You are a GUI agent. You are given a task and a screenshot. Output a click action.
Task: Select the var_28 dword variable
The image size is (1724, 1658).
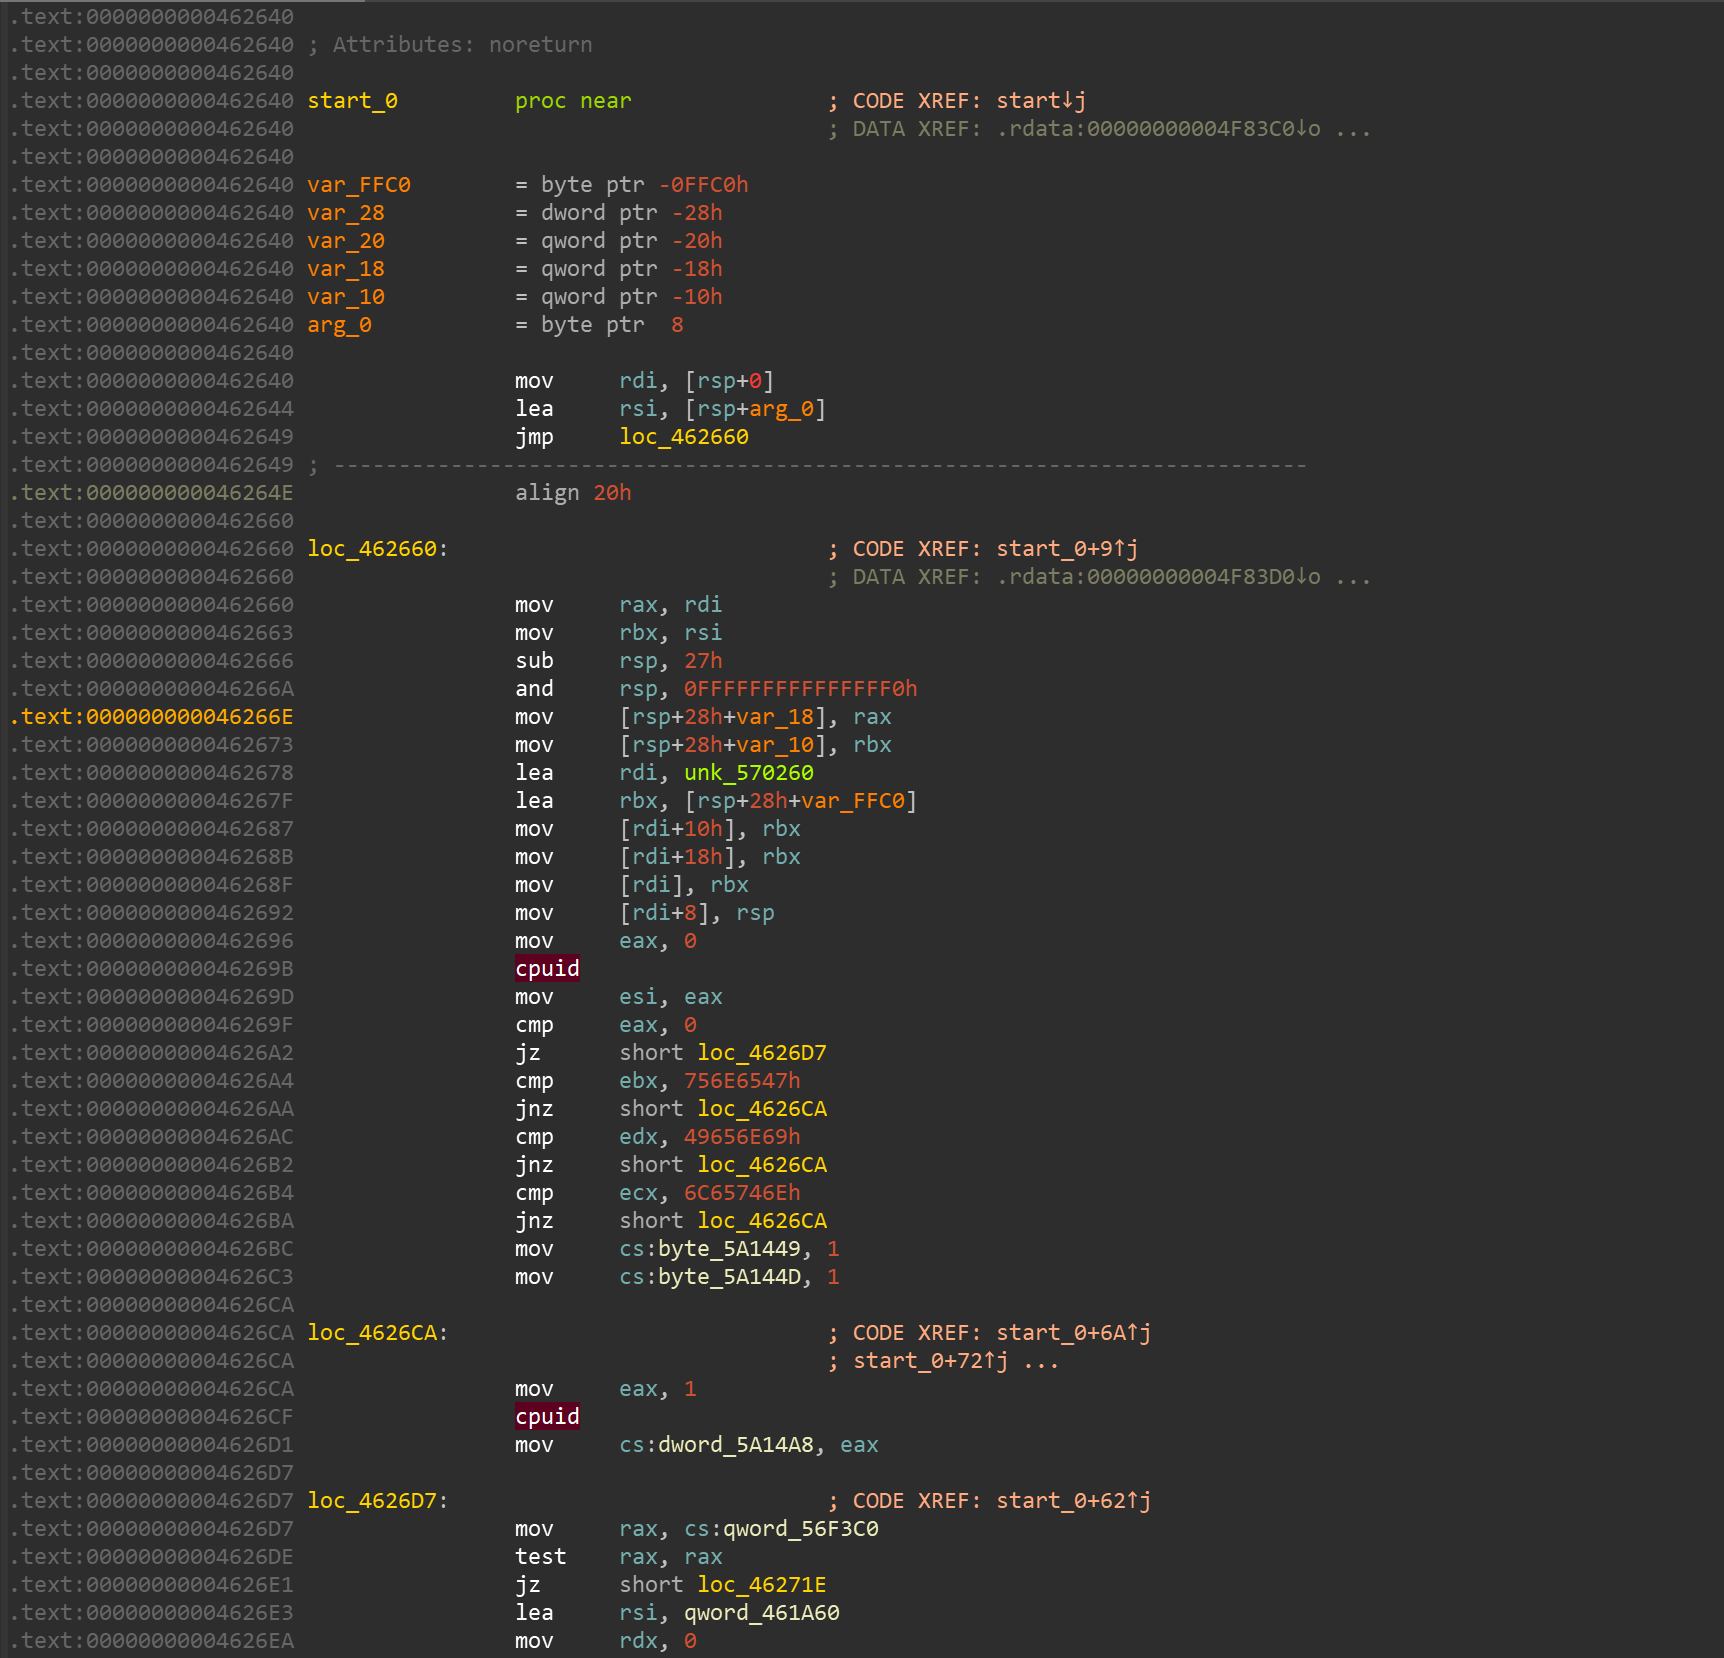[346, 213]
